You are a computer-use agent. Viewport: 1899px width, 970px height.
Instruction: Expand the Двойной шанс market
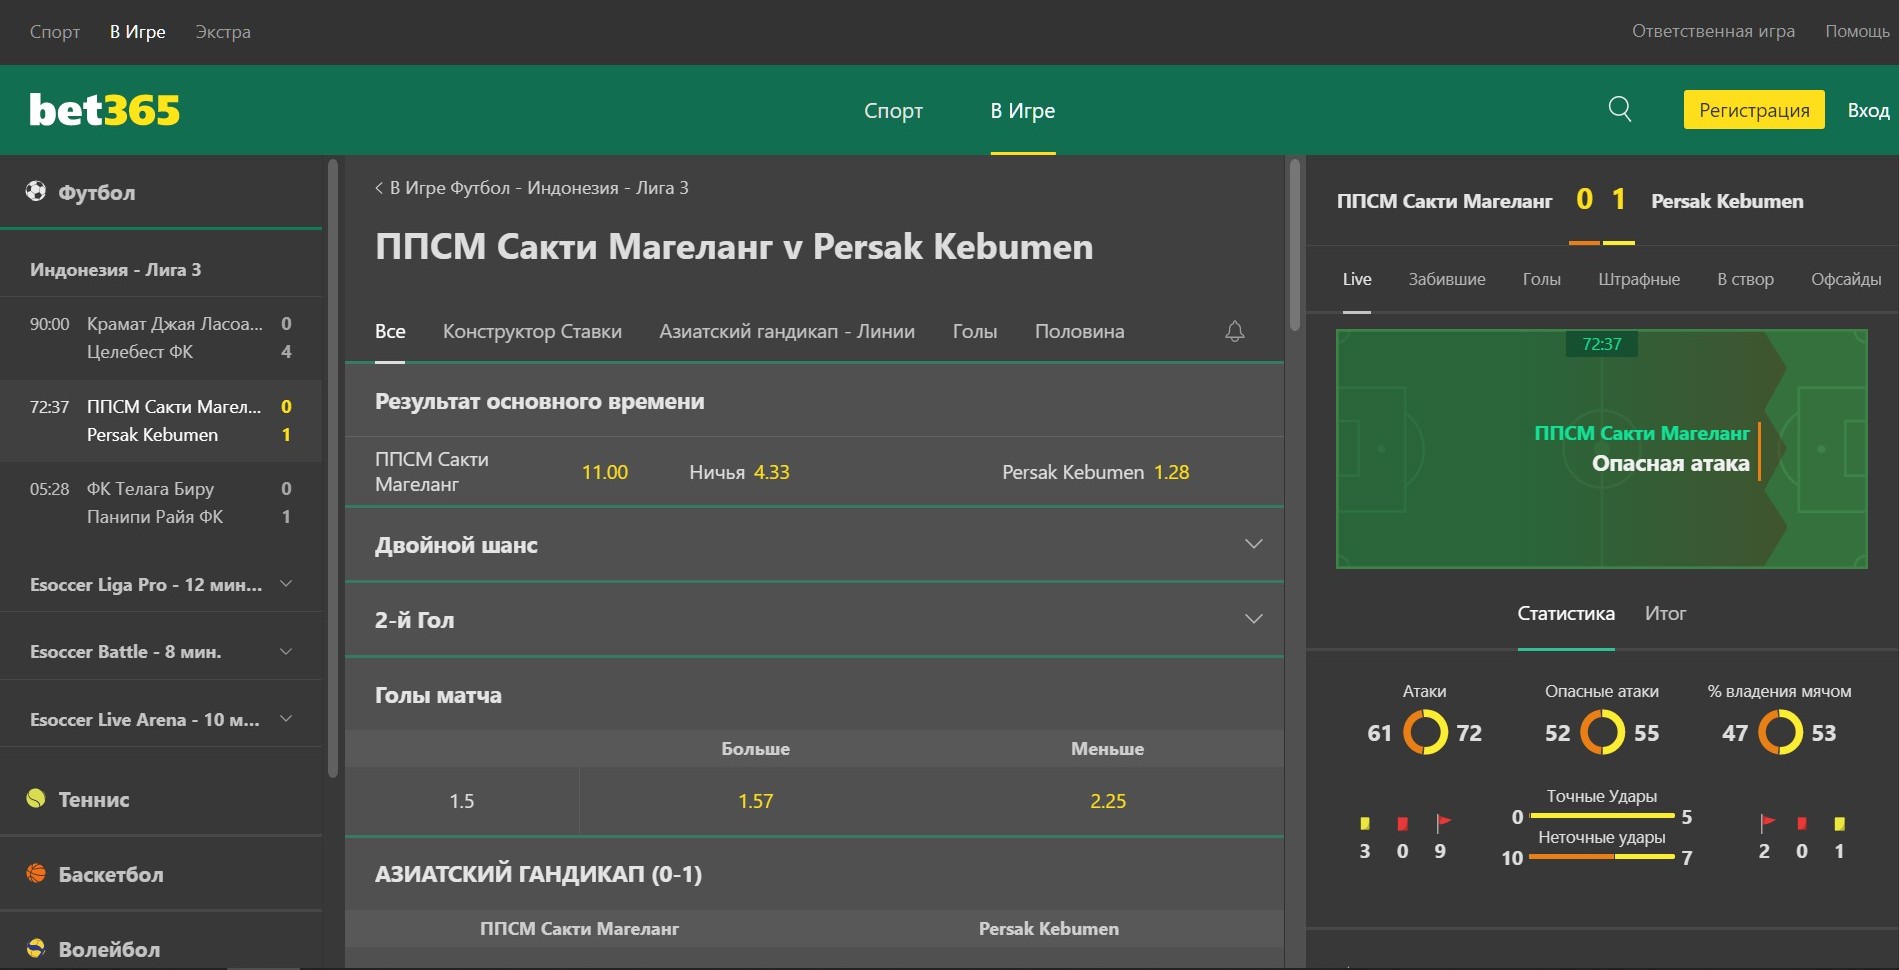pos(814,545)
